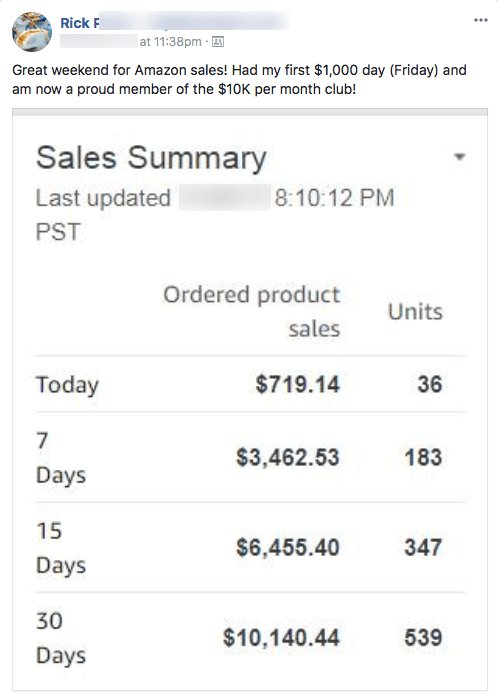The image size is (498, 695).
Task: Collapse the Sales Summary dropdown arrow
Action: click(x=460, y=157)
